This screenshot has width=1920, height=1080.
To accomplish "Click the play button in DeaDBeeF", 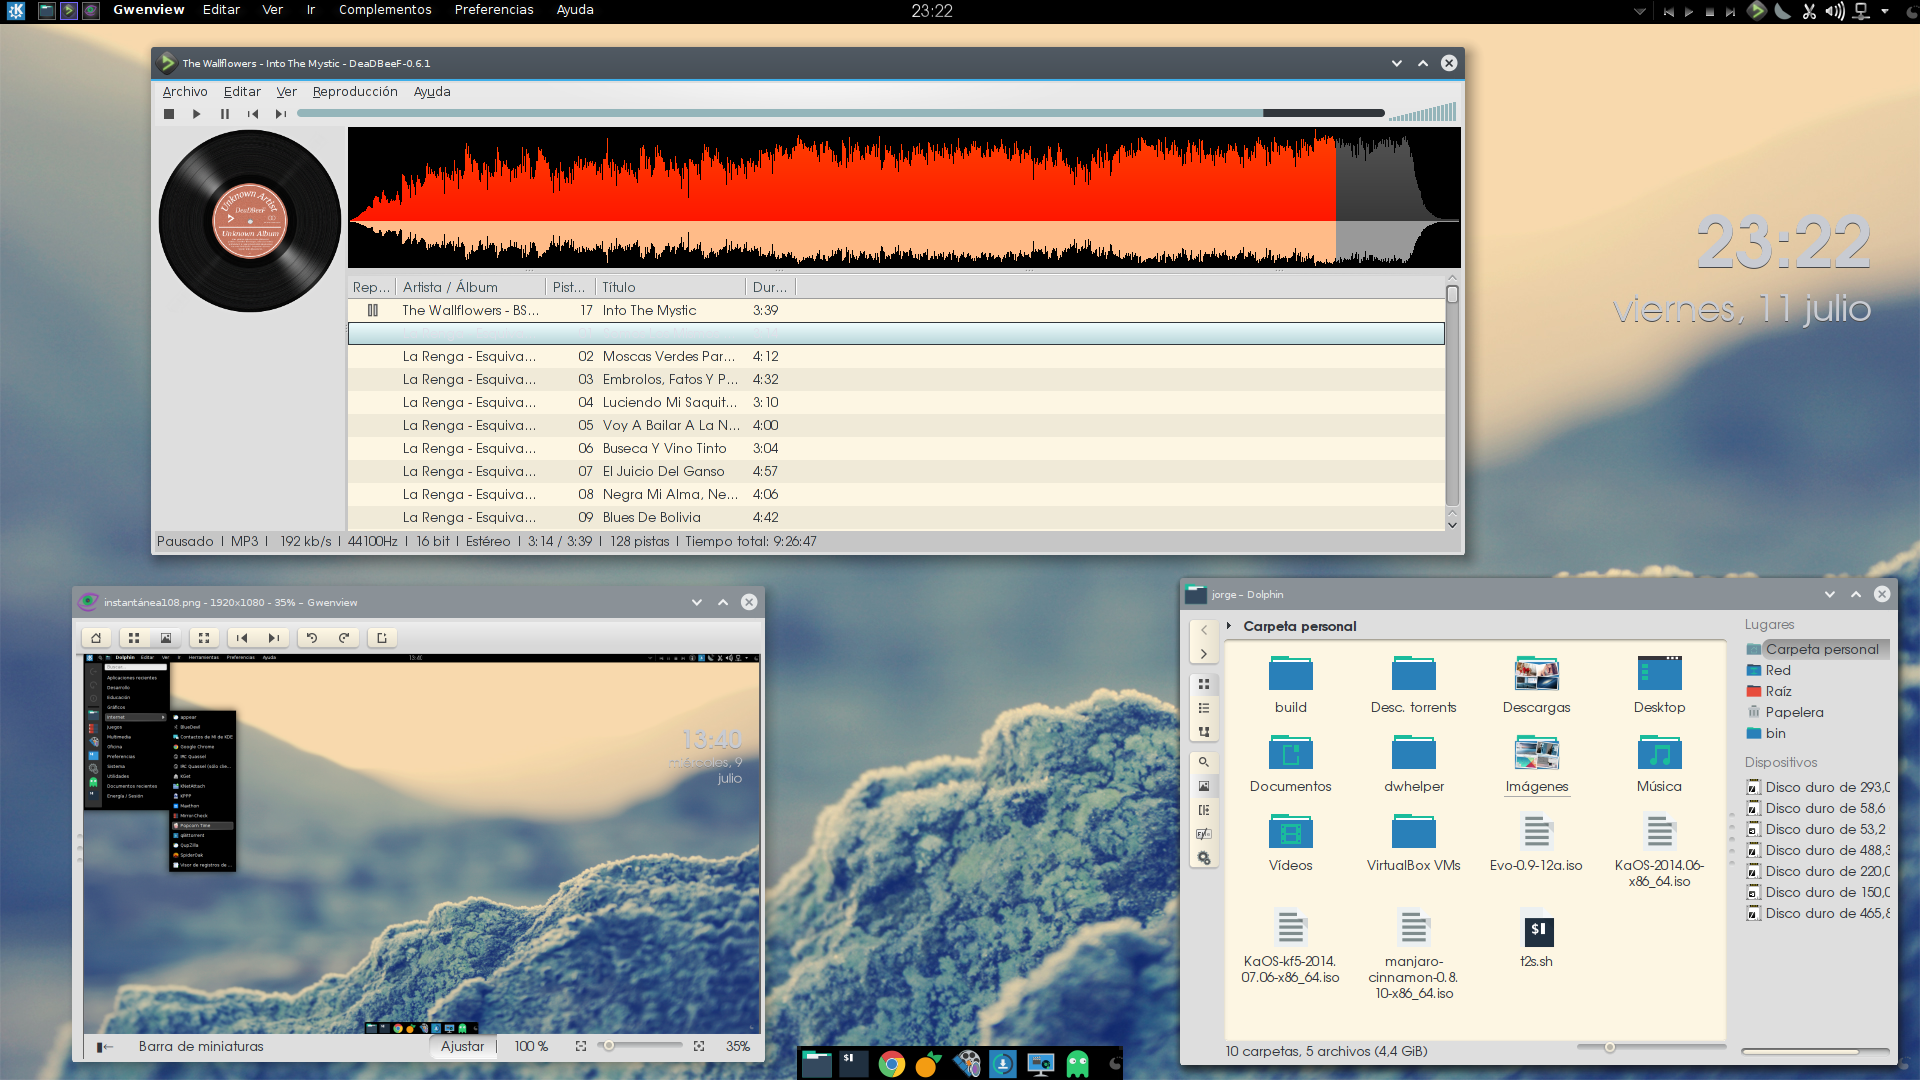I will pyautogui.click(x=197, y=114).
